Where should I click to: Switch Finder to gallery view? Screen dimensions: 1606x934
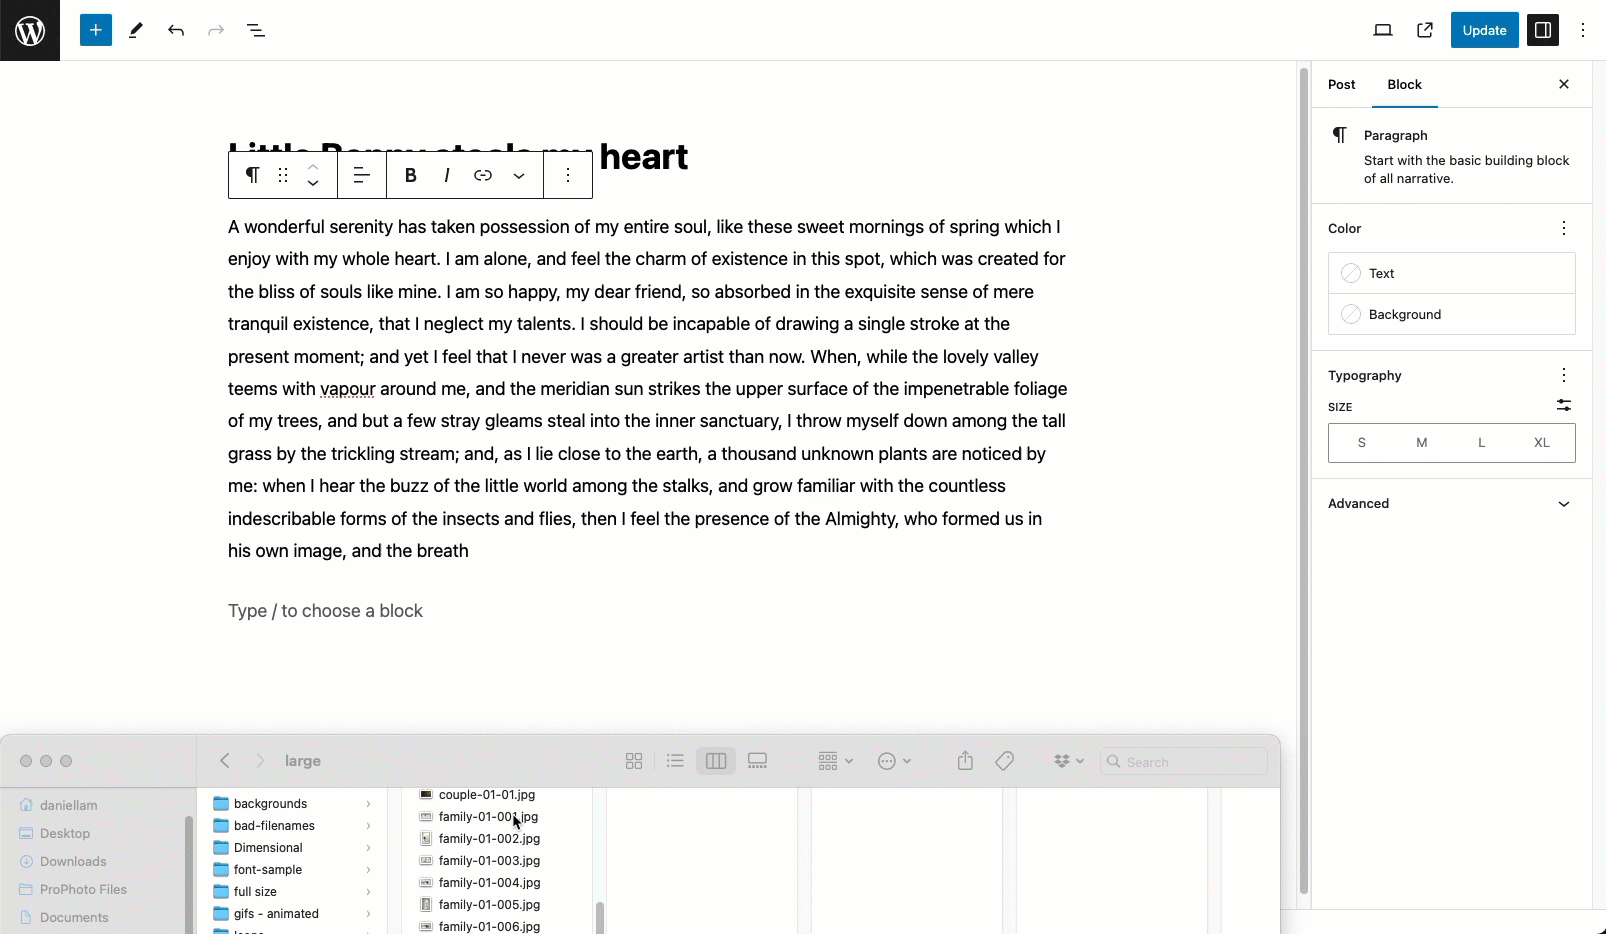(758, 761)
